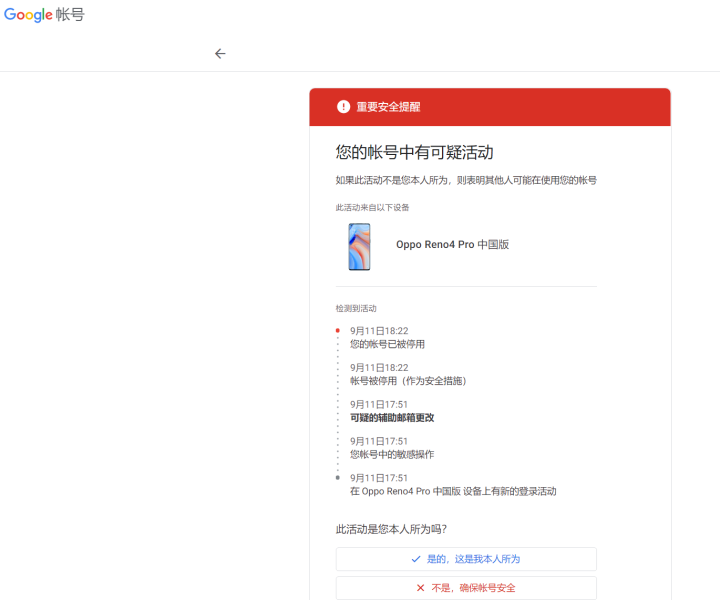Viewport: 720px width, 600px height.
Task: Select the 帐号被停用（作为安全措施）entry
Action: pyautogui.click(x=408, y=374)
